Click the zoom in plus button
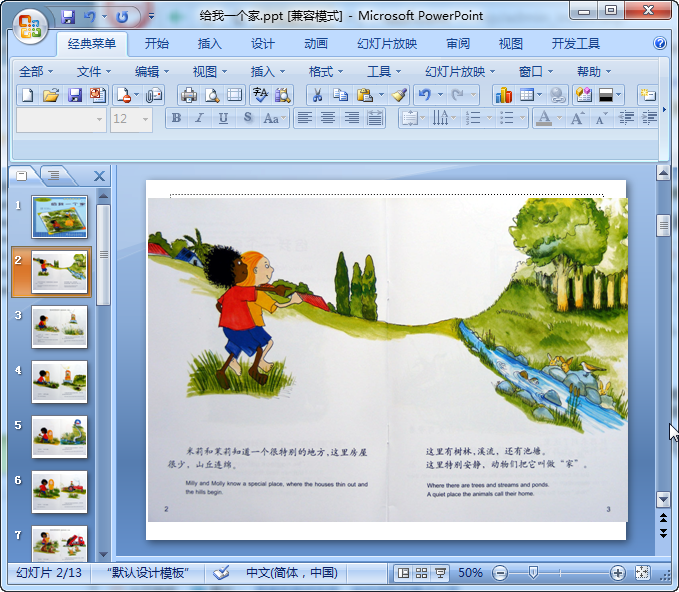 (618, 573)
